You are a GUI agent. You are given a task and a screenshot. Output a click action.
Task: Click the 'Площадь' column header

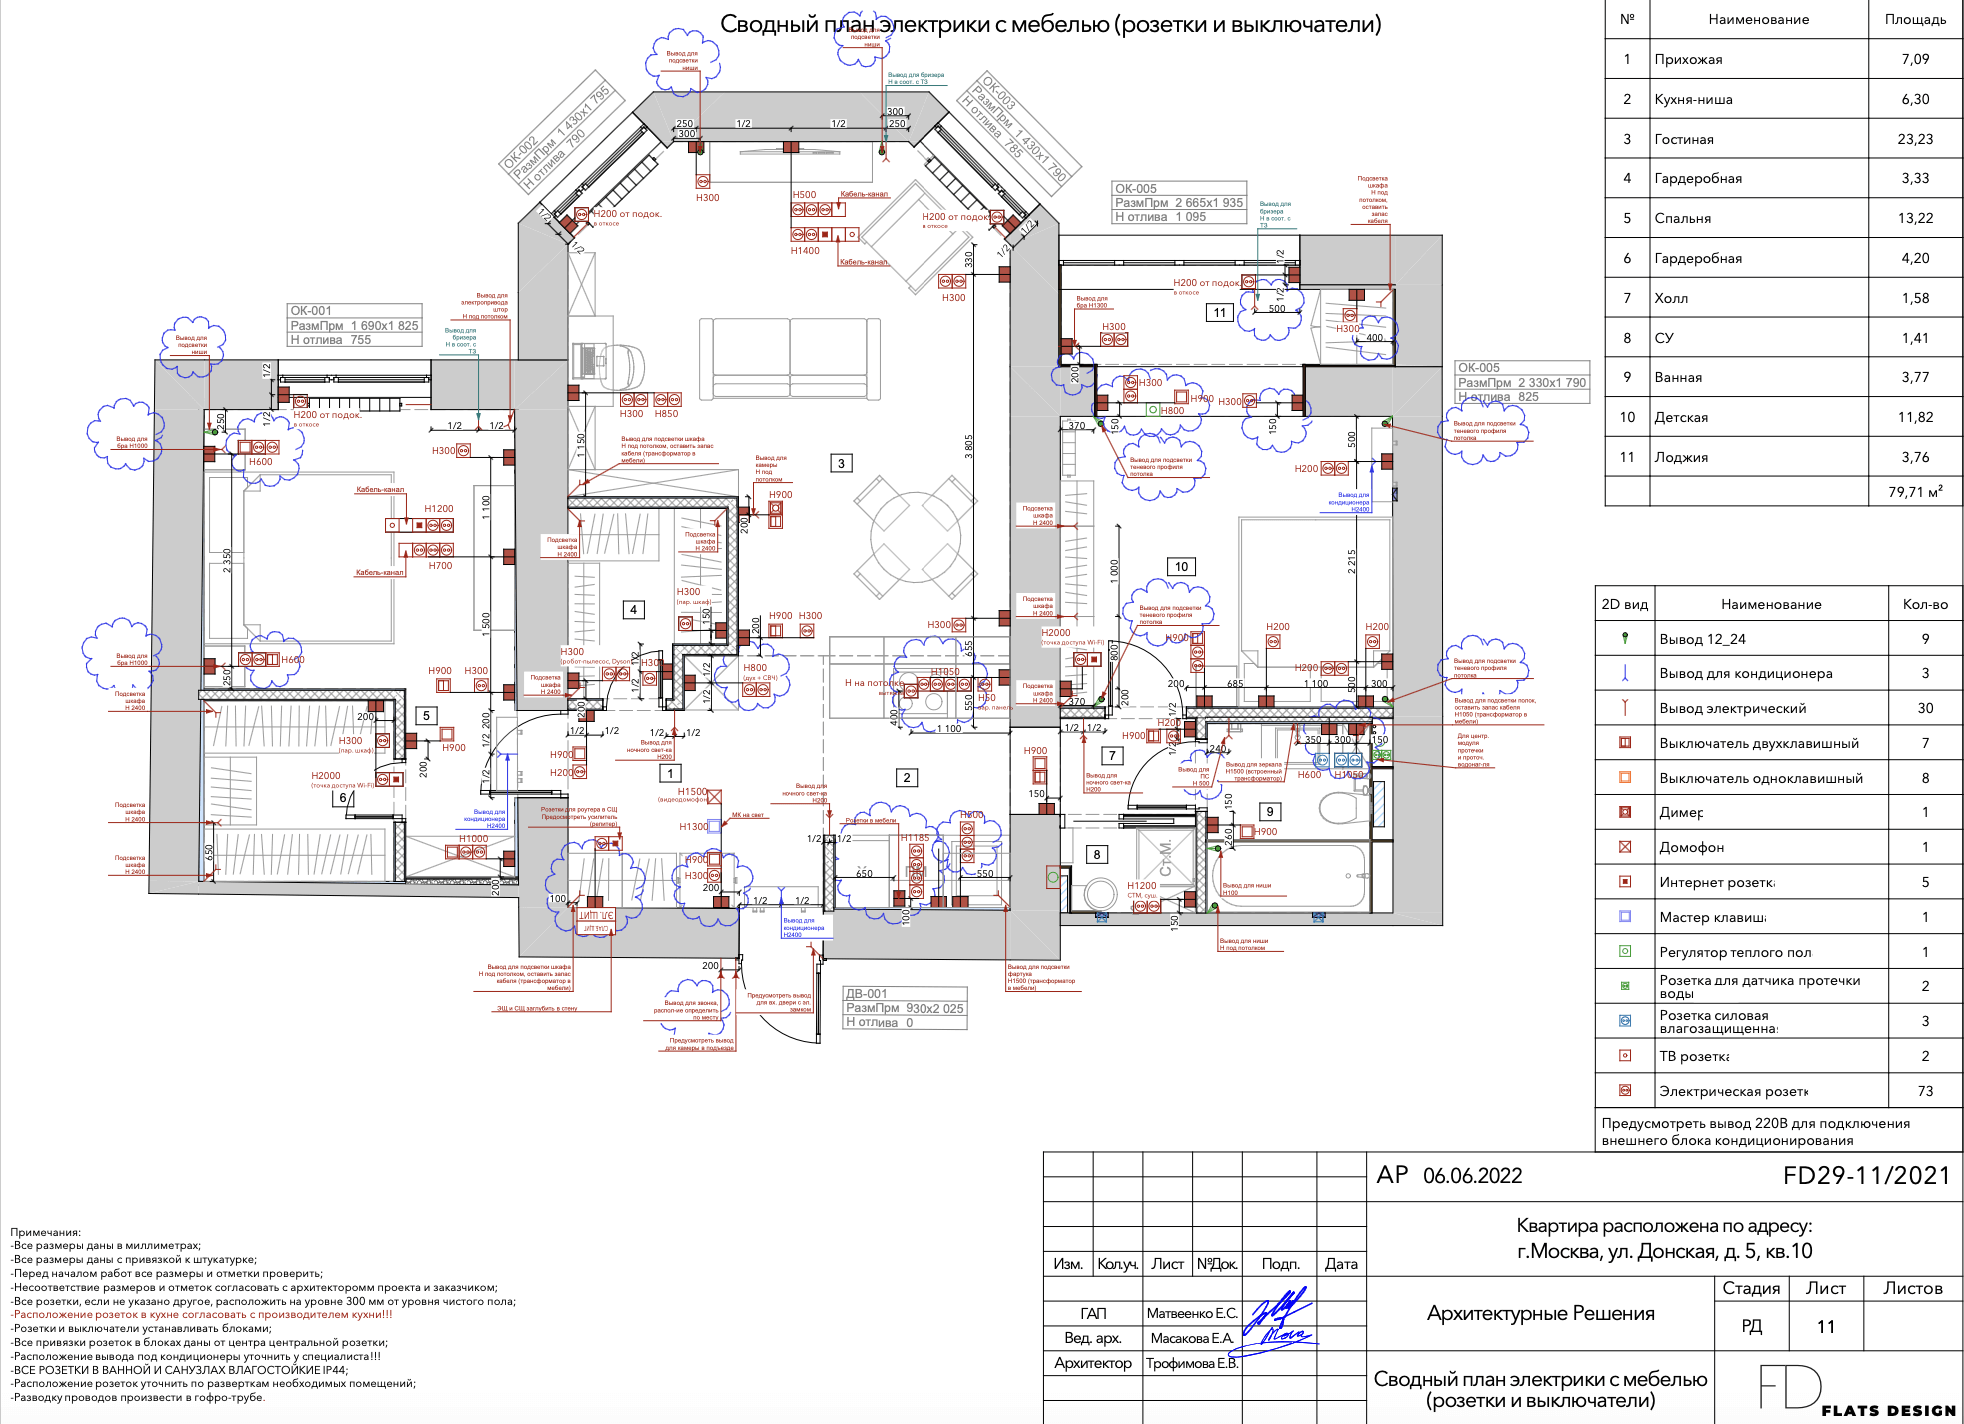[x=1915, y=19]
